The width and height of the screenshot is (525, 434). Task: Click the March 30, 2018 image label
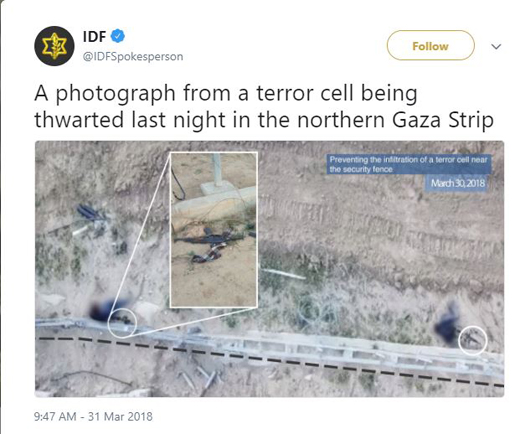(x=457, y=183)
